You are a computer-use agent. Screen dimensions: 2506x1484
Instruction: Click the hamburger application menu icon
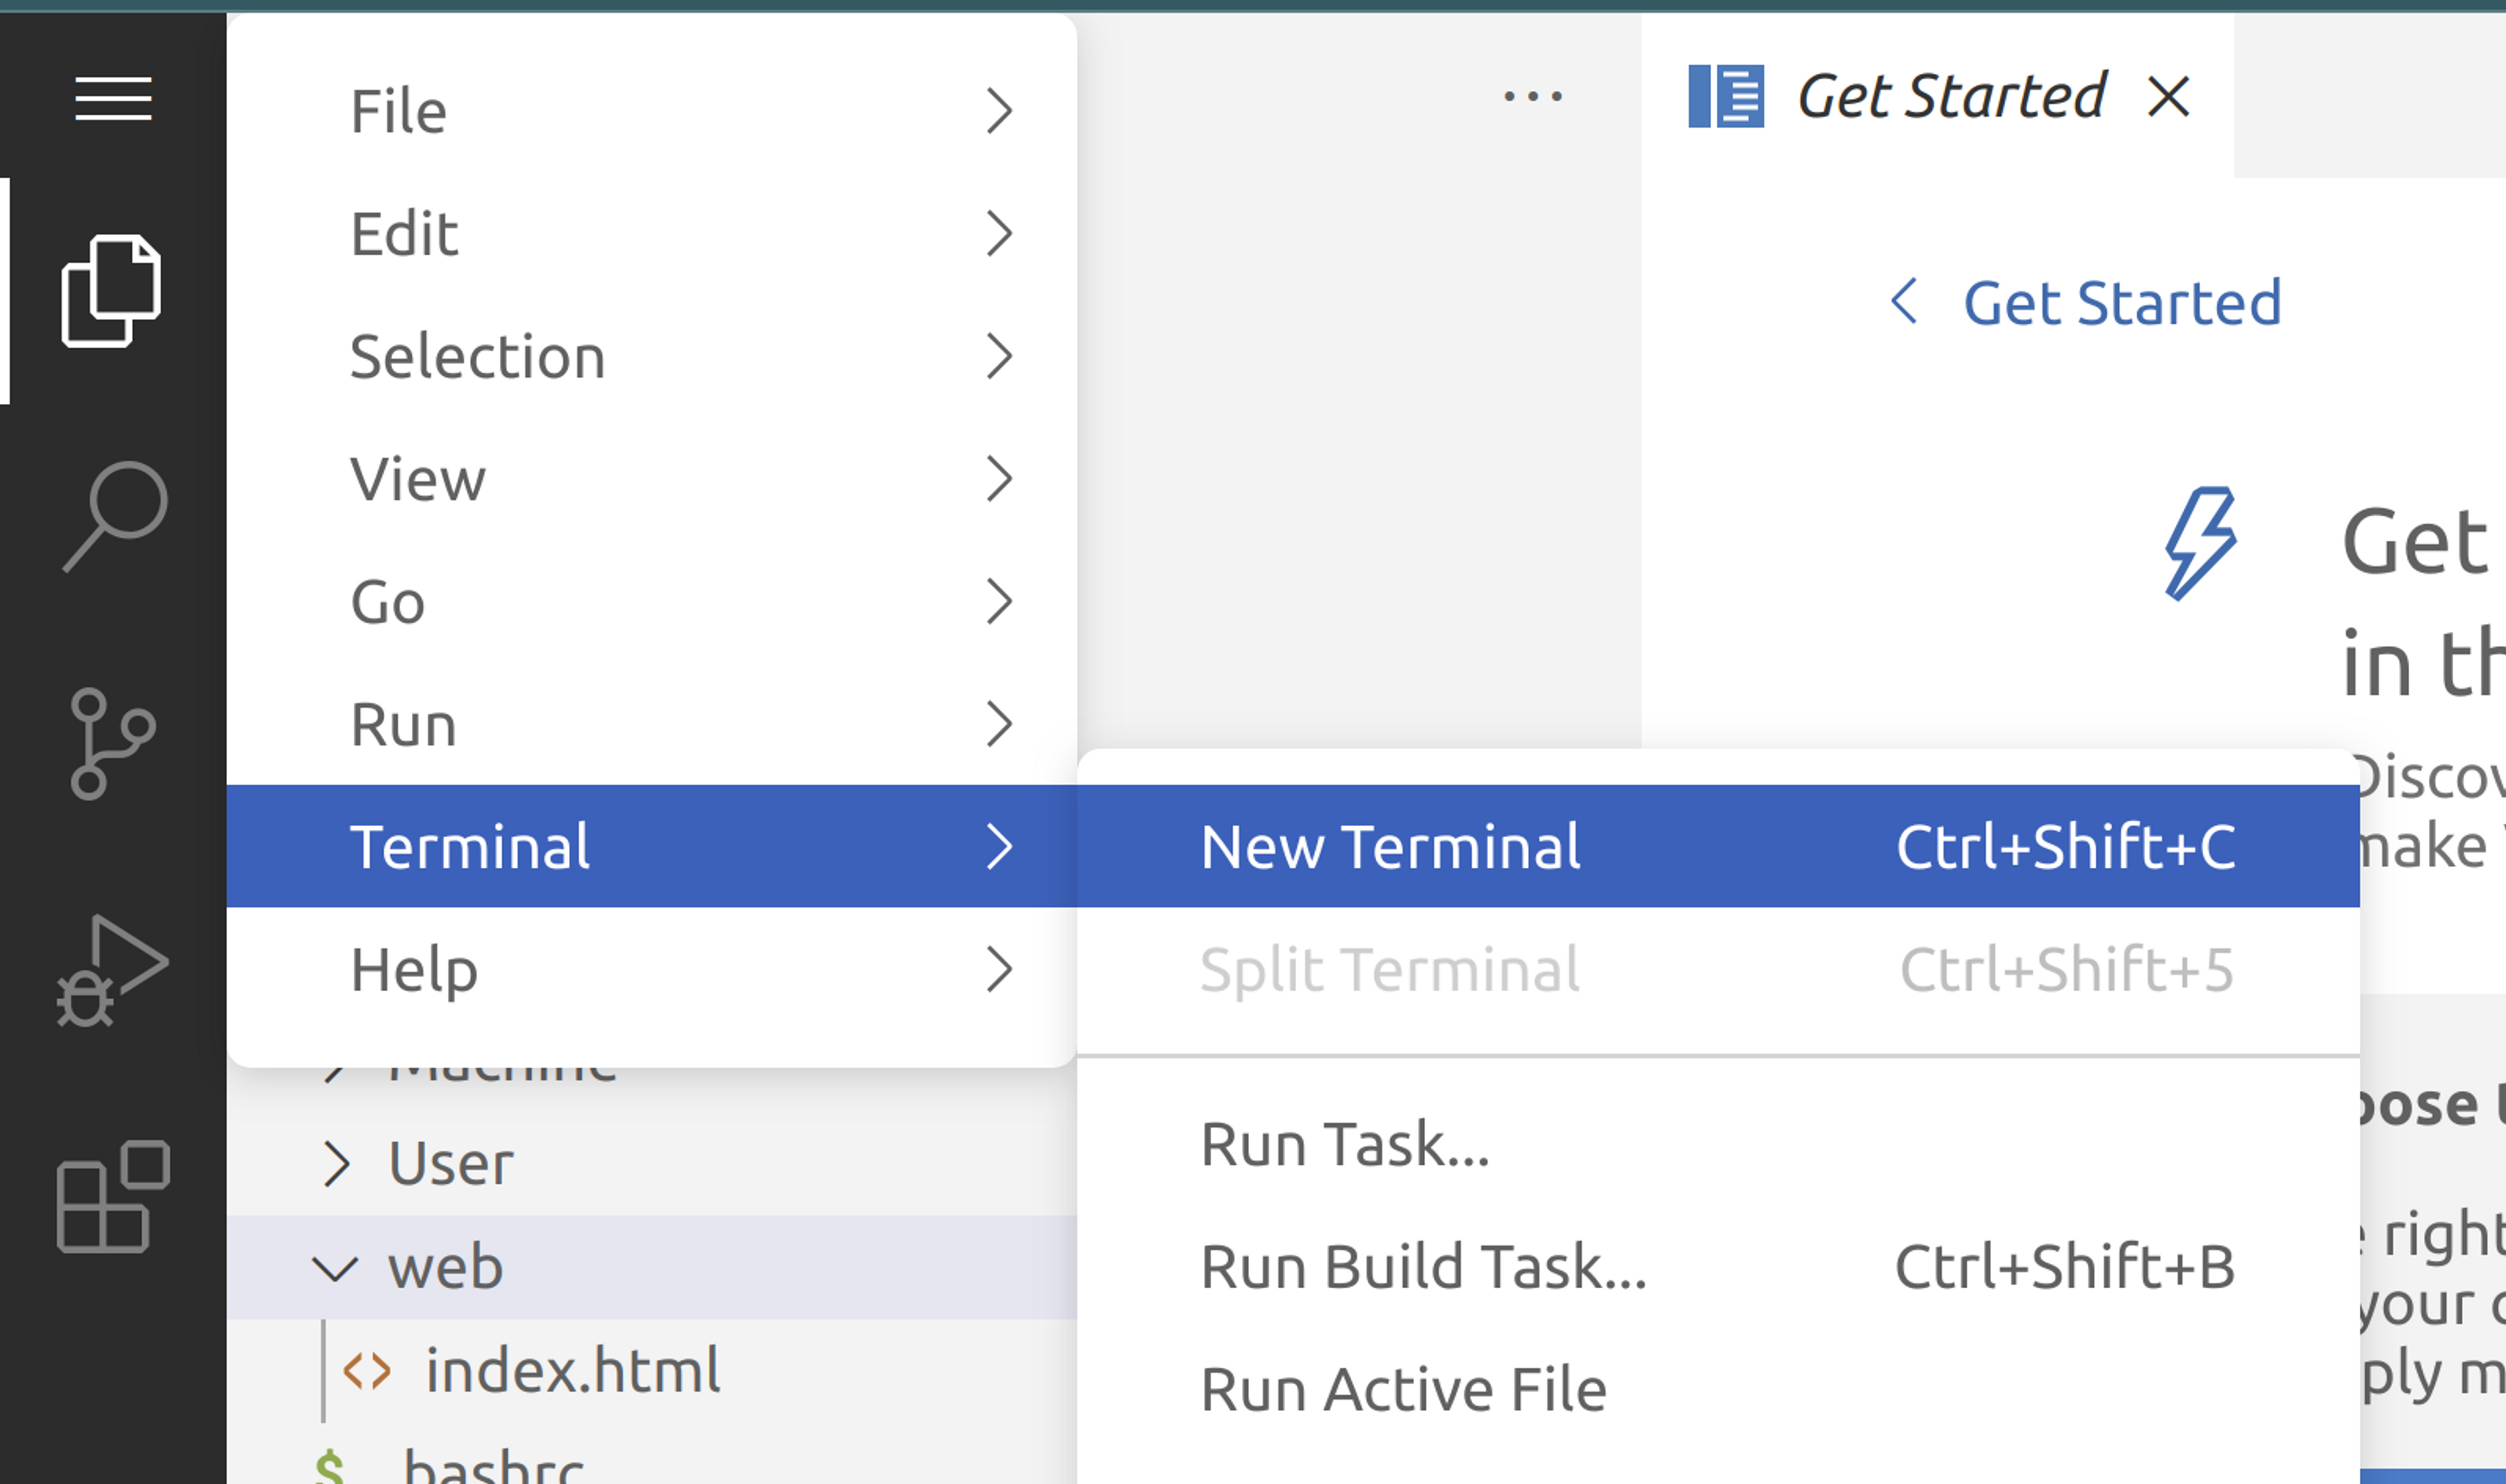pos(113,98)
